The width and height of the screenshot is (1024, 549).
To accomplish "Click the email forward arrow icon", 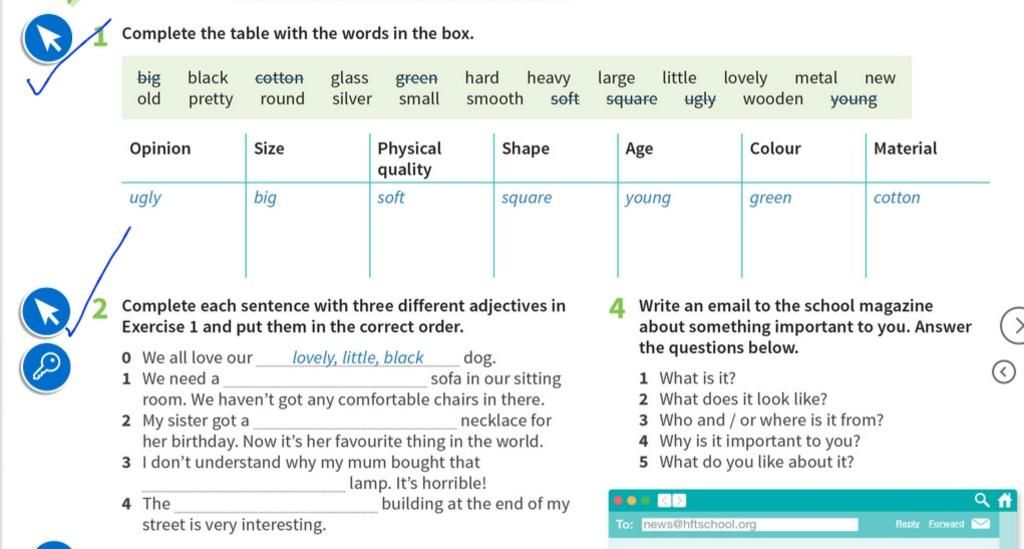I will pyautogui.click(x=679, y=501).
